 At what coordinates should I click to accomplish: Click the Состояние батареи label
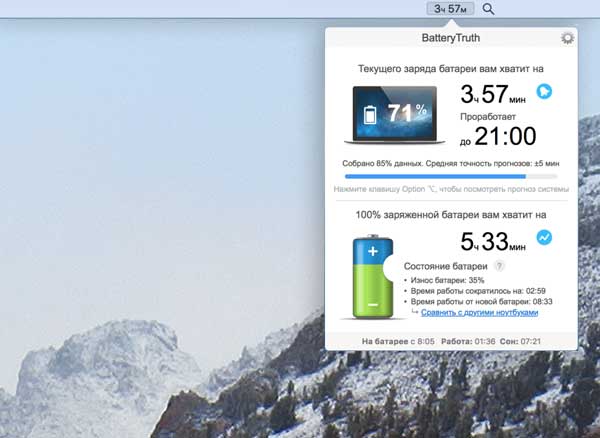tap(445, 266)
